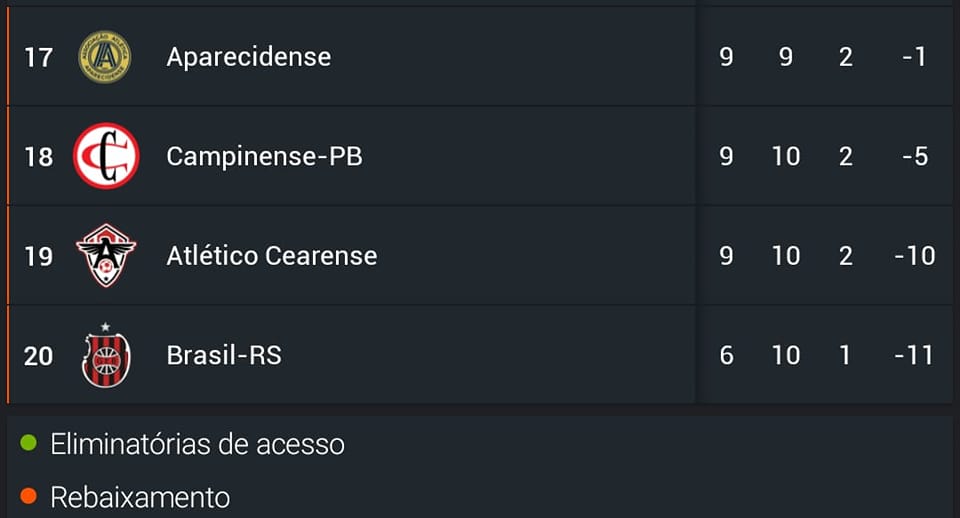
Task: Open the Atlético Cearense team name
Action: (x=272, y=256)
